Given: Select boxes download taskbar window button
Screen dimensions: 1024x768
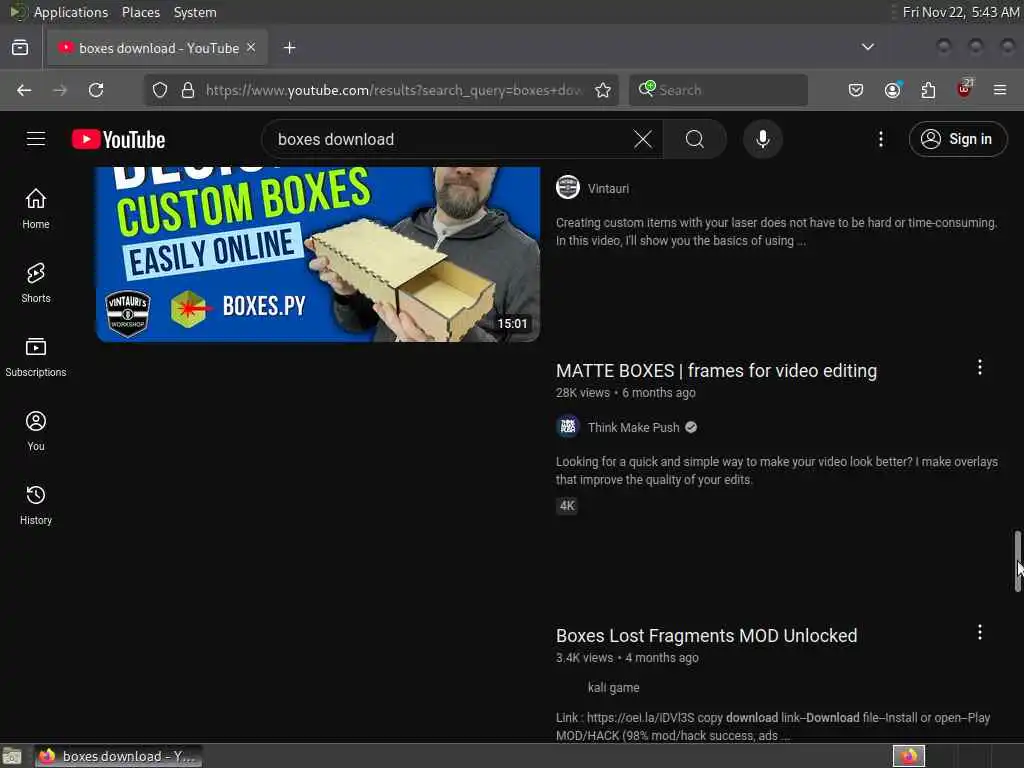Looking at the screenshot, I should [x=118, y=756].
